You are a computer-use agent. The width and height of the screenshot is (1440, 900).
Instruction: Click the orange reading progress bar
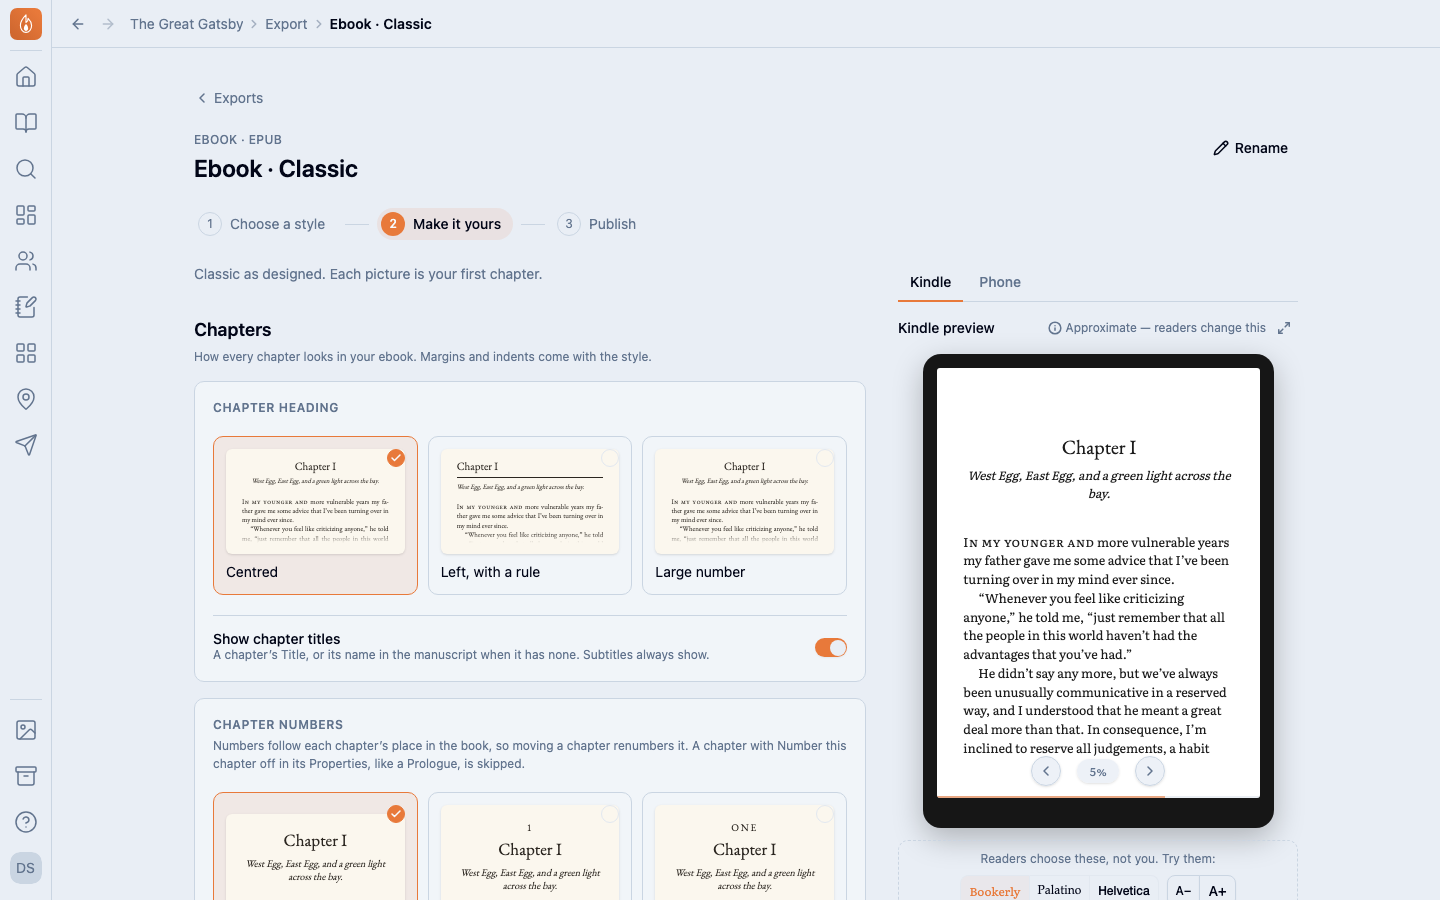point(1051,797)
